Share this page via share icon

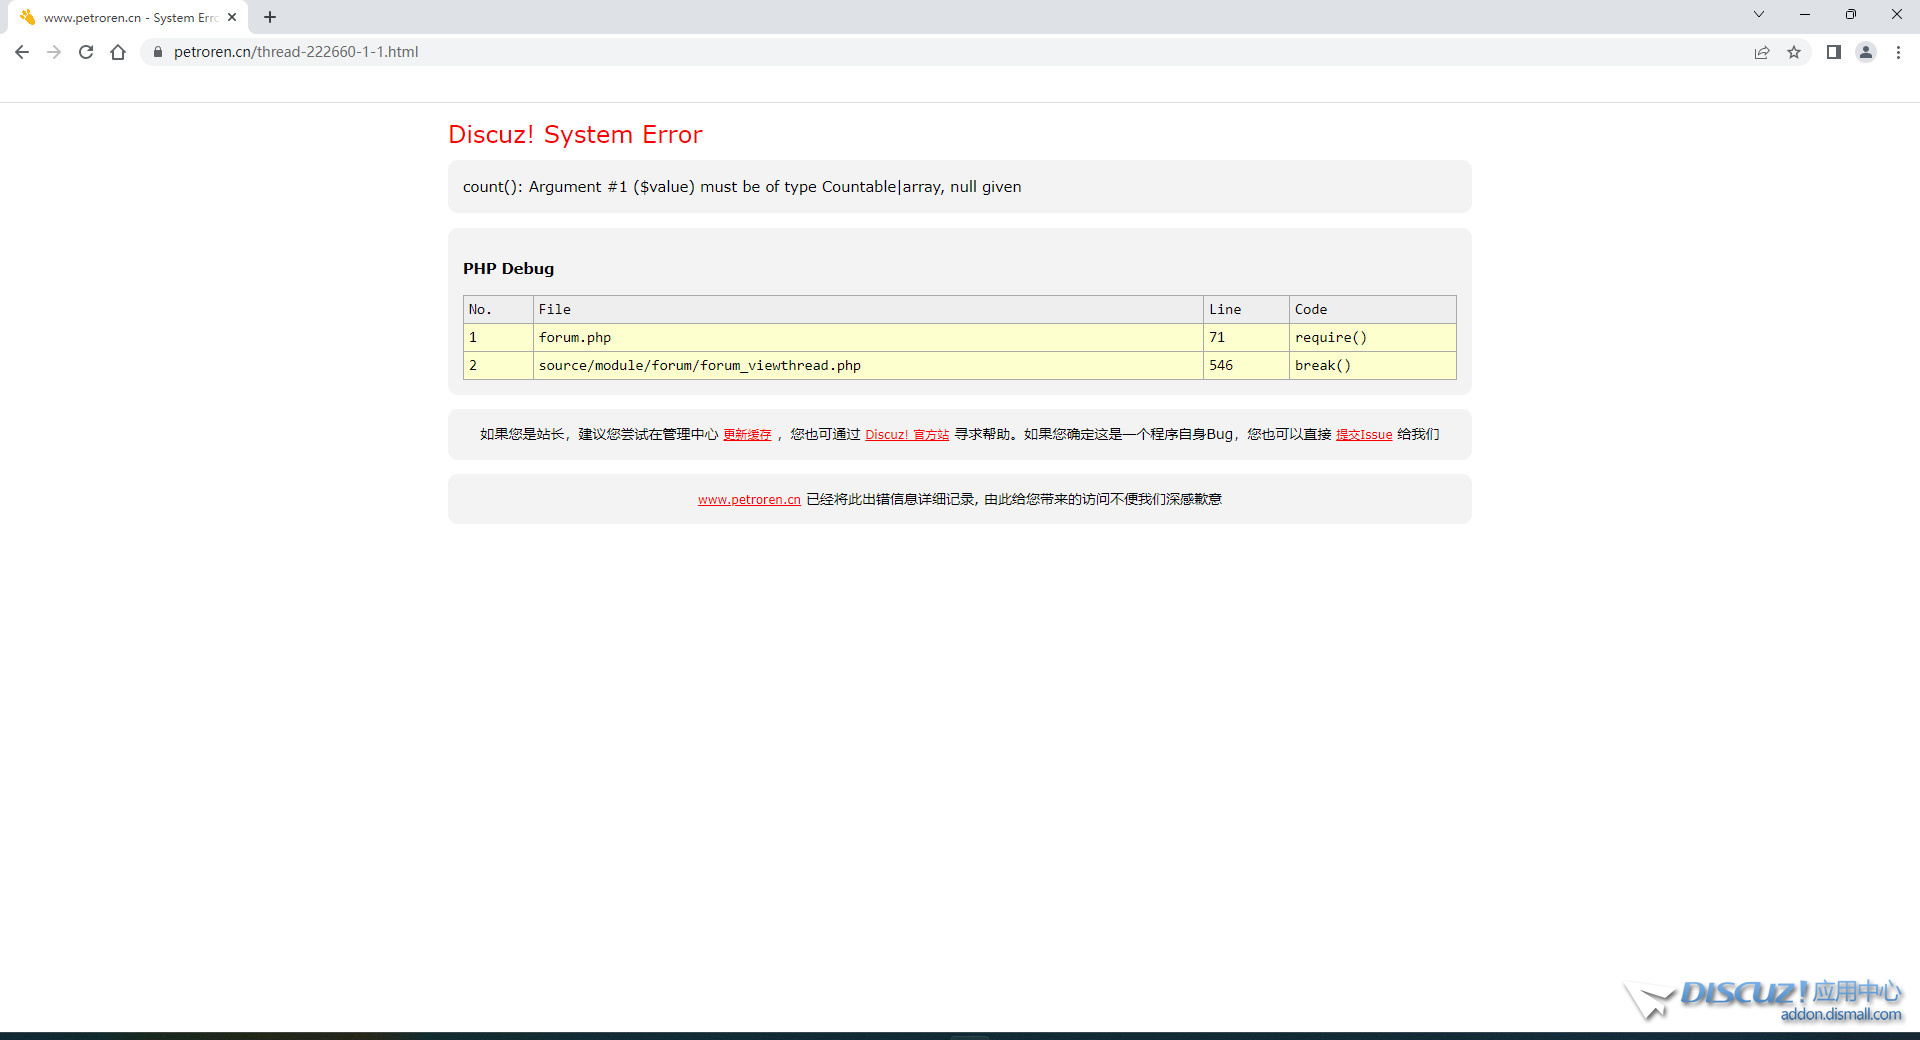(1762, 52)
